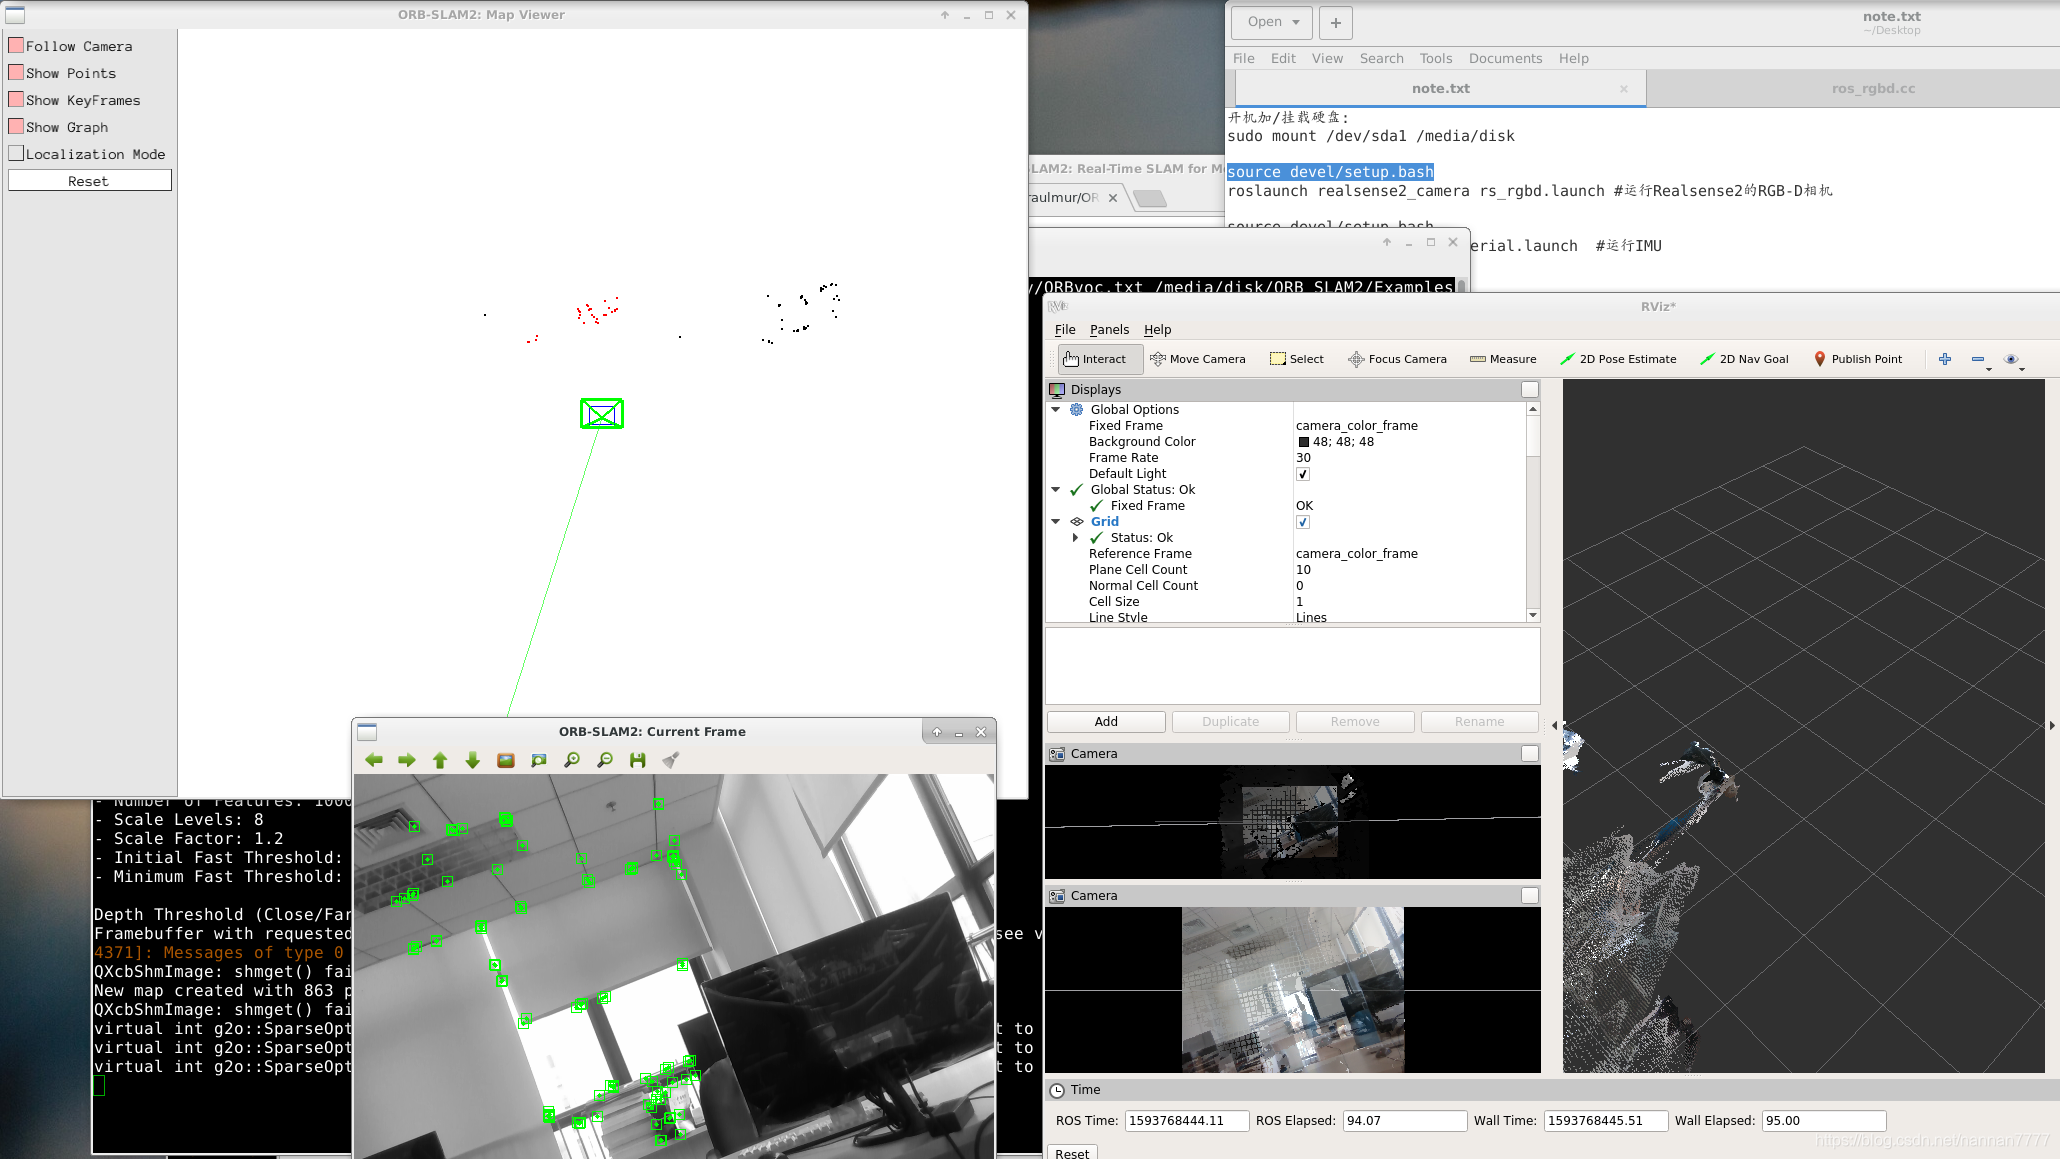The image size is (2060, 1159).
Task: Click the Add button under Displays
Action: point(1106,722)
